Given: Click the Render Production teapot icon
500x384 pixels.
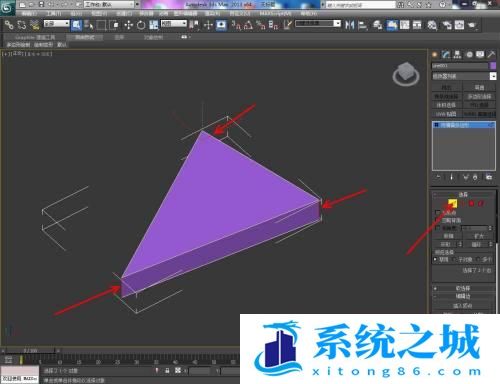Looking at the screenshot, I should (x=472, y=25).
